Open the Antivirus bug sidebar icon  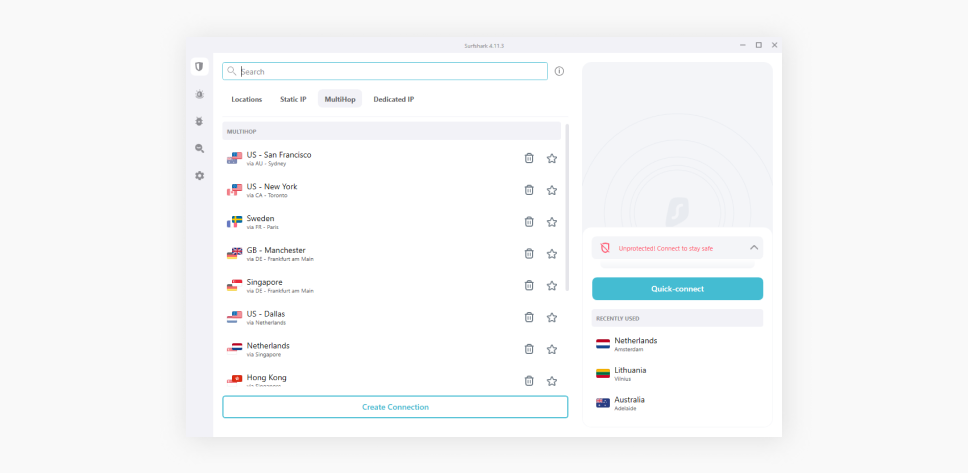tap(199, 122)
